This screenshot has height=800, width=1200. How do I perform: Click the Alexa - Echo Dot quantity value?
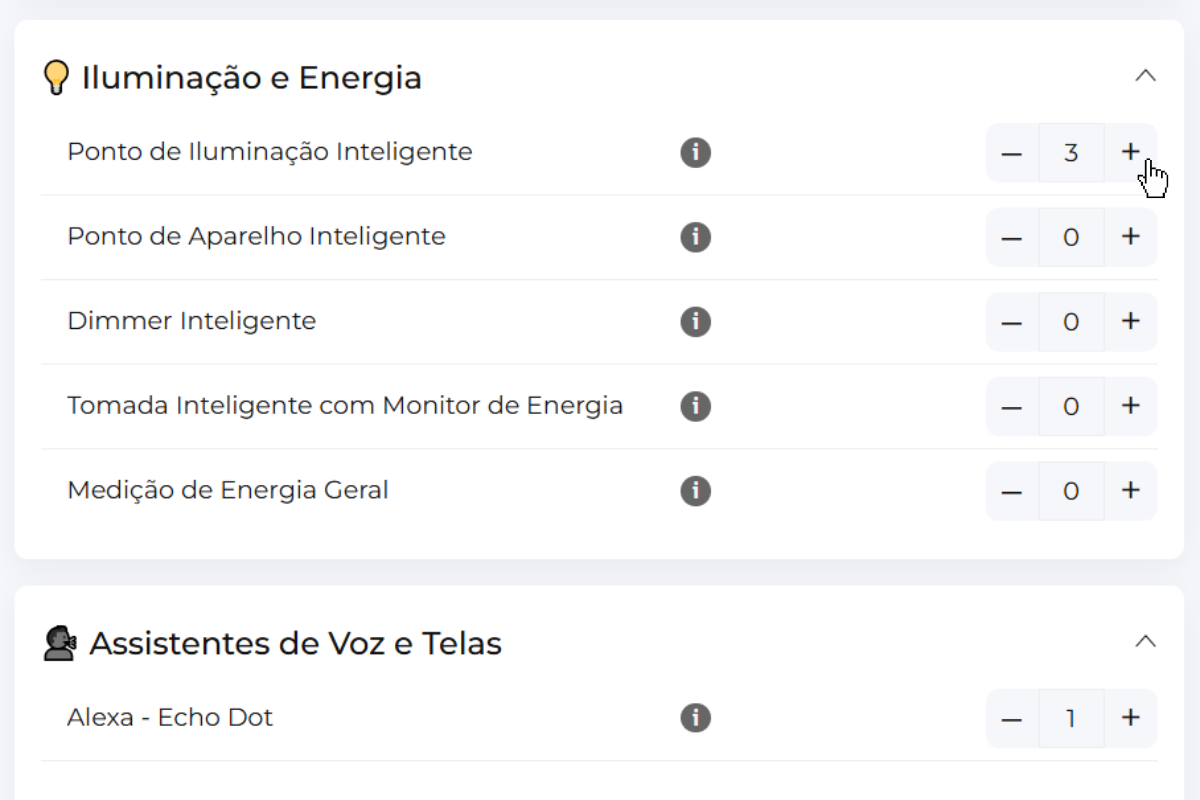click(1071, 718)
